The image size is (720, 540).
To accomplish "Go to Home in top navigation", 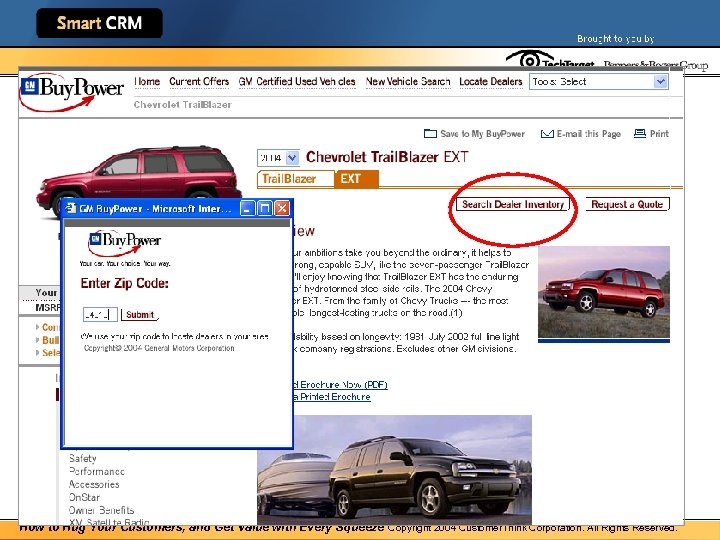I will 147,82.
